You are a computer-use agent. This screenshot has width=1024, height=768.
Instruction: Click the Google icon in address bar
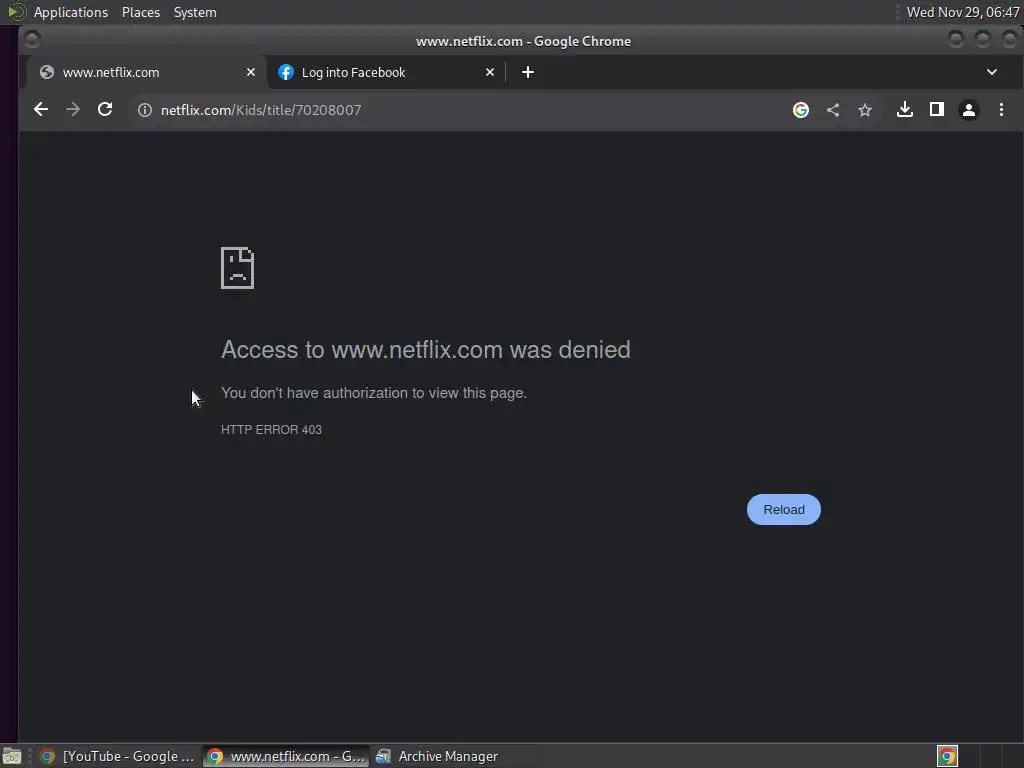(801, 110)
